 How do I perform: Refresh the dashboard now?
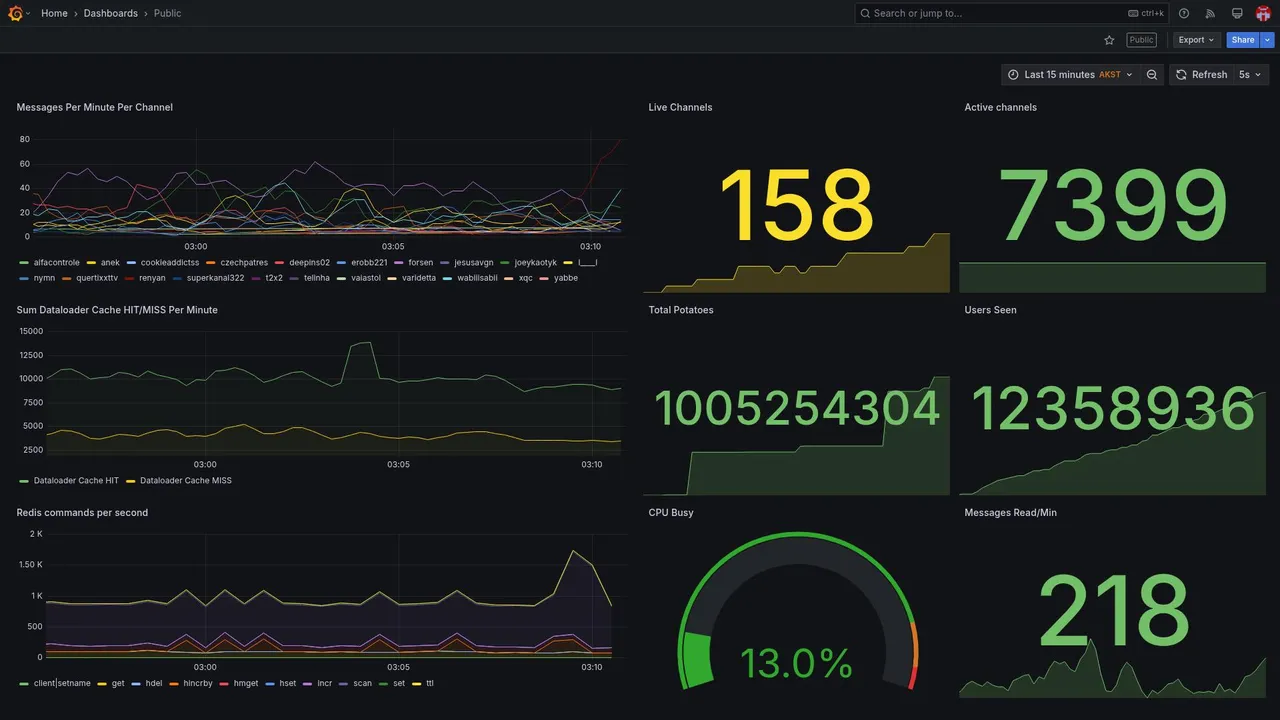(x=1201, y=75)
